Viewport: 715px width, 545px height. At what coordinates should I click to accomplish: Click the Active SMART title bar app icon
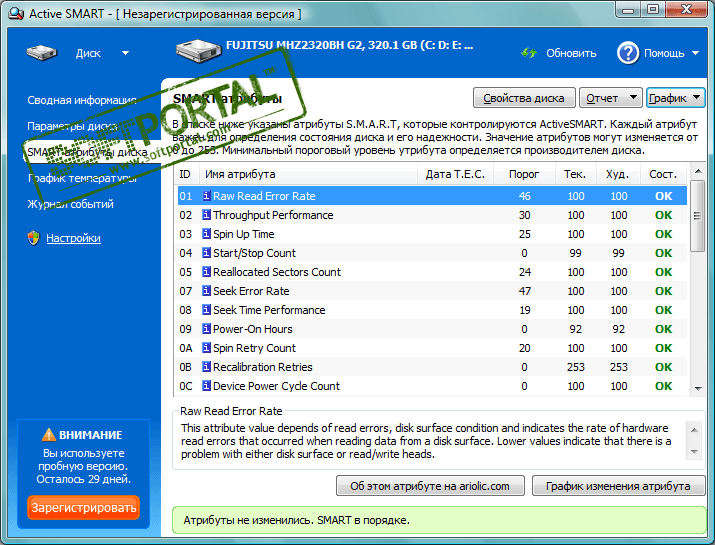click(16, 13)
